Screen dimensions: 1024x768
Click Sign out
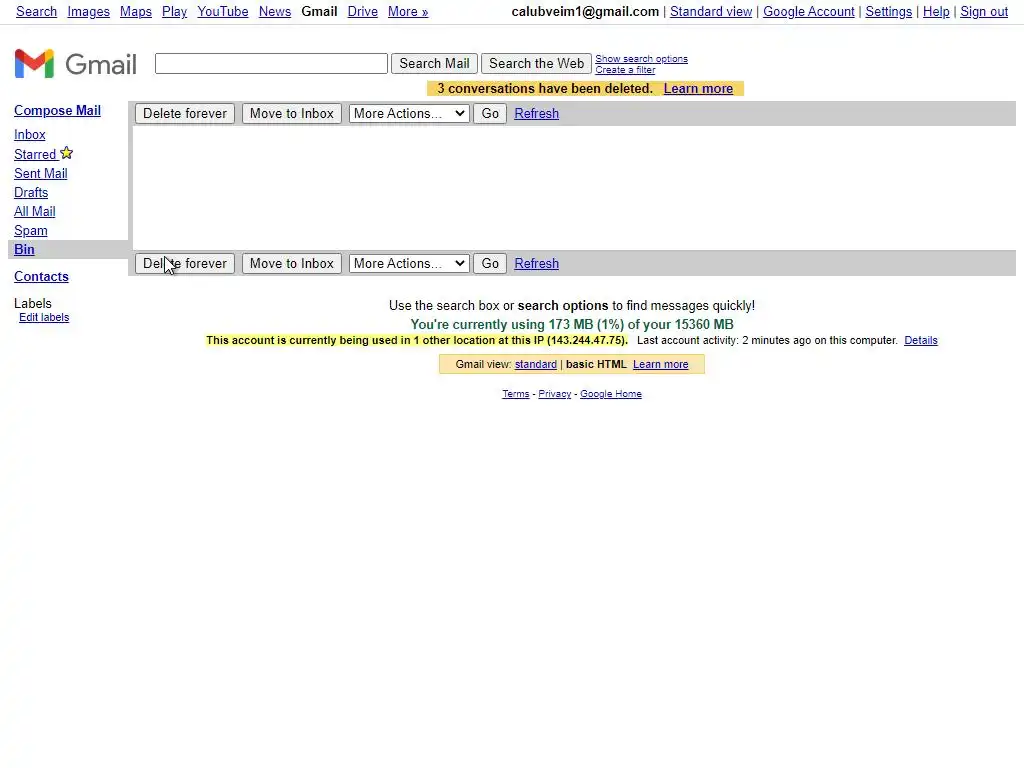coord(984,12)
